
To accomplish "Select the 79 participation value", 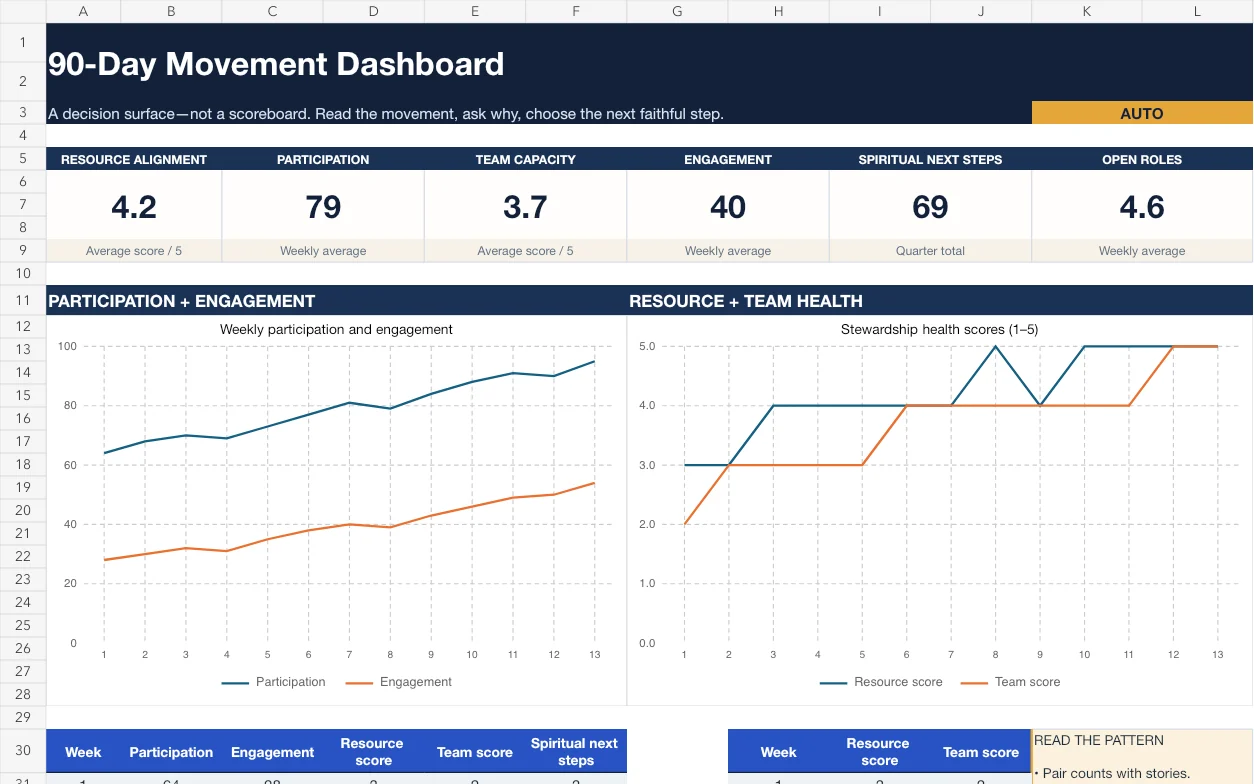I will pos(323,206).
